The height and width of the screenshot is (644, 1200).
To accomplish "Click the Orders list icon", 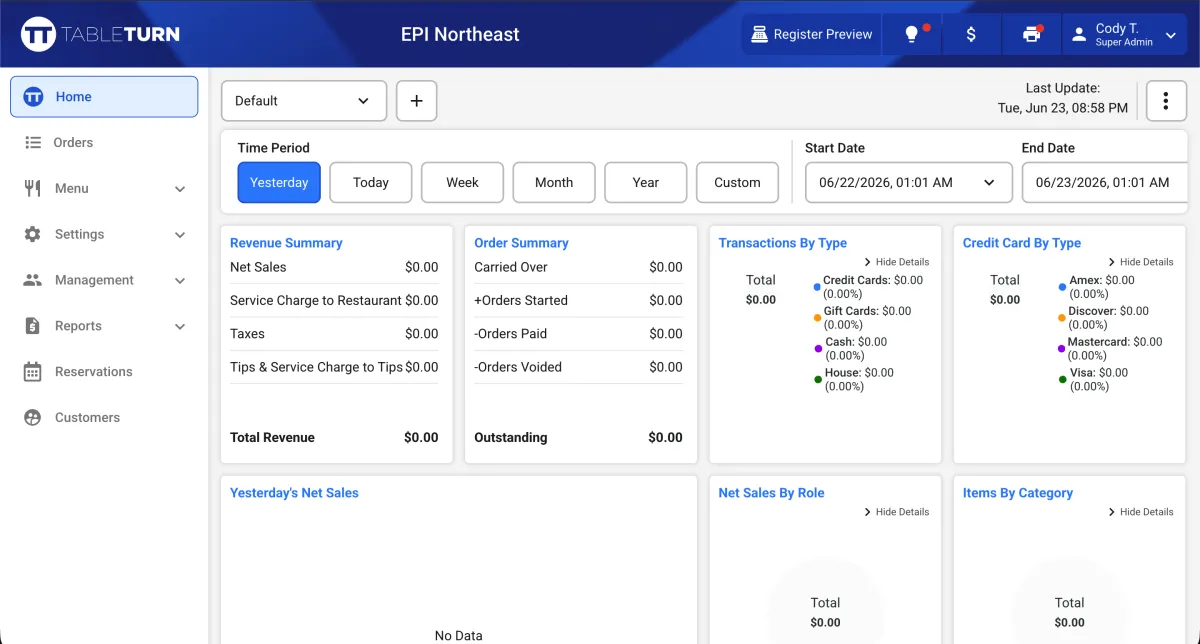I will [x=33, y=143].
